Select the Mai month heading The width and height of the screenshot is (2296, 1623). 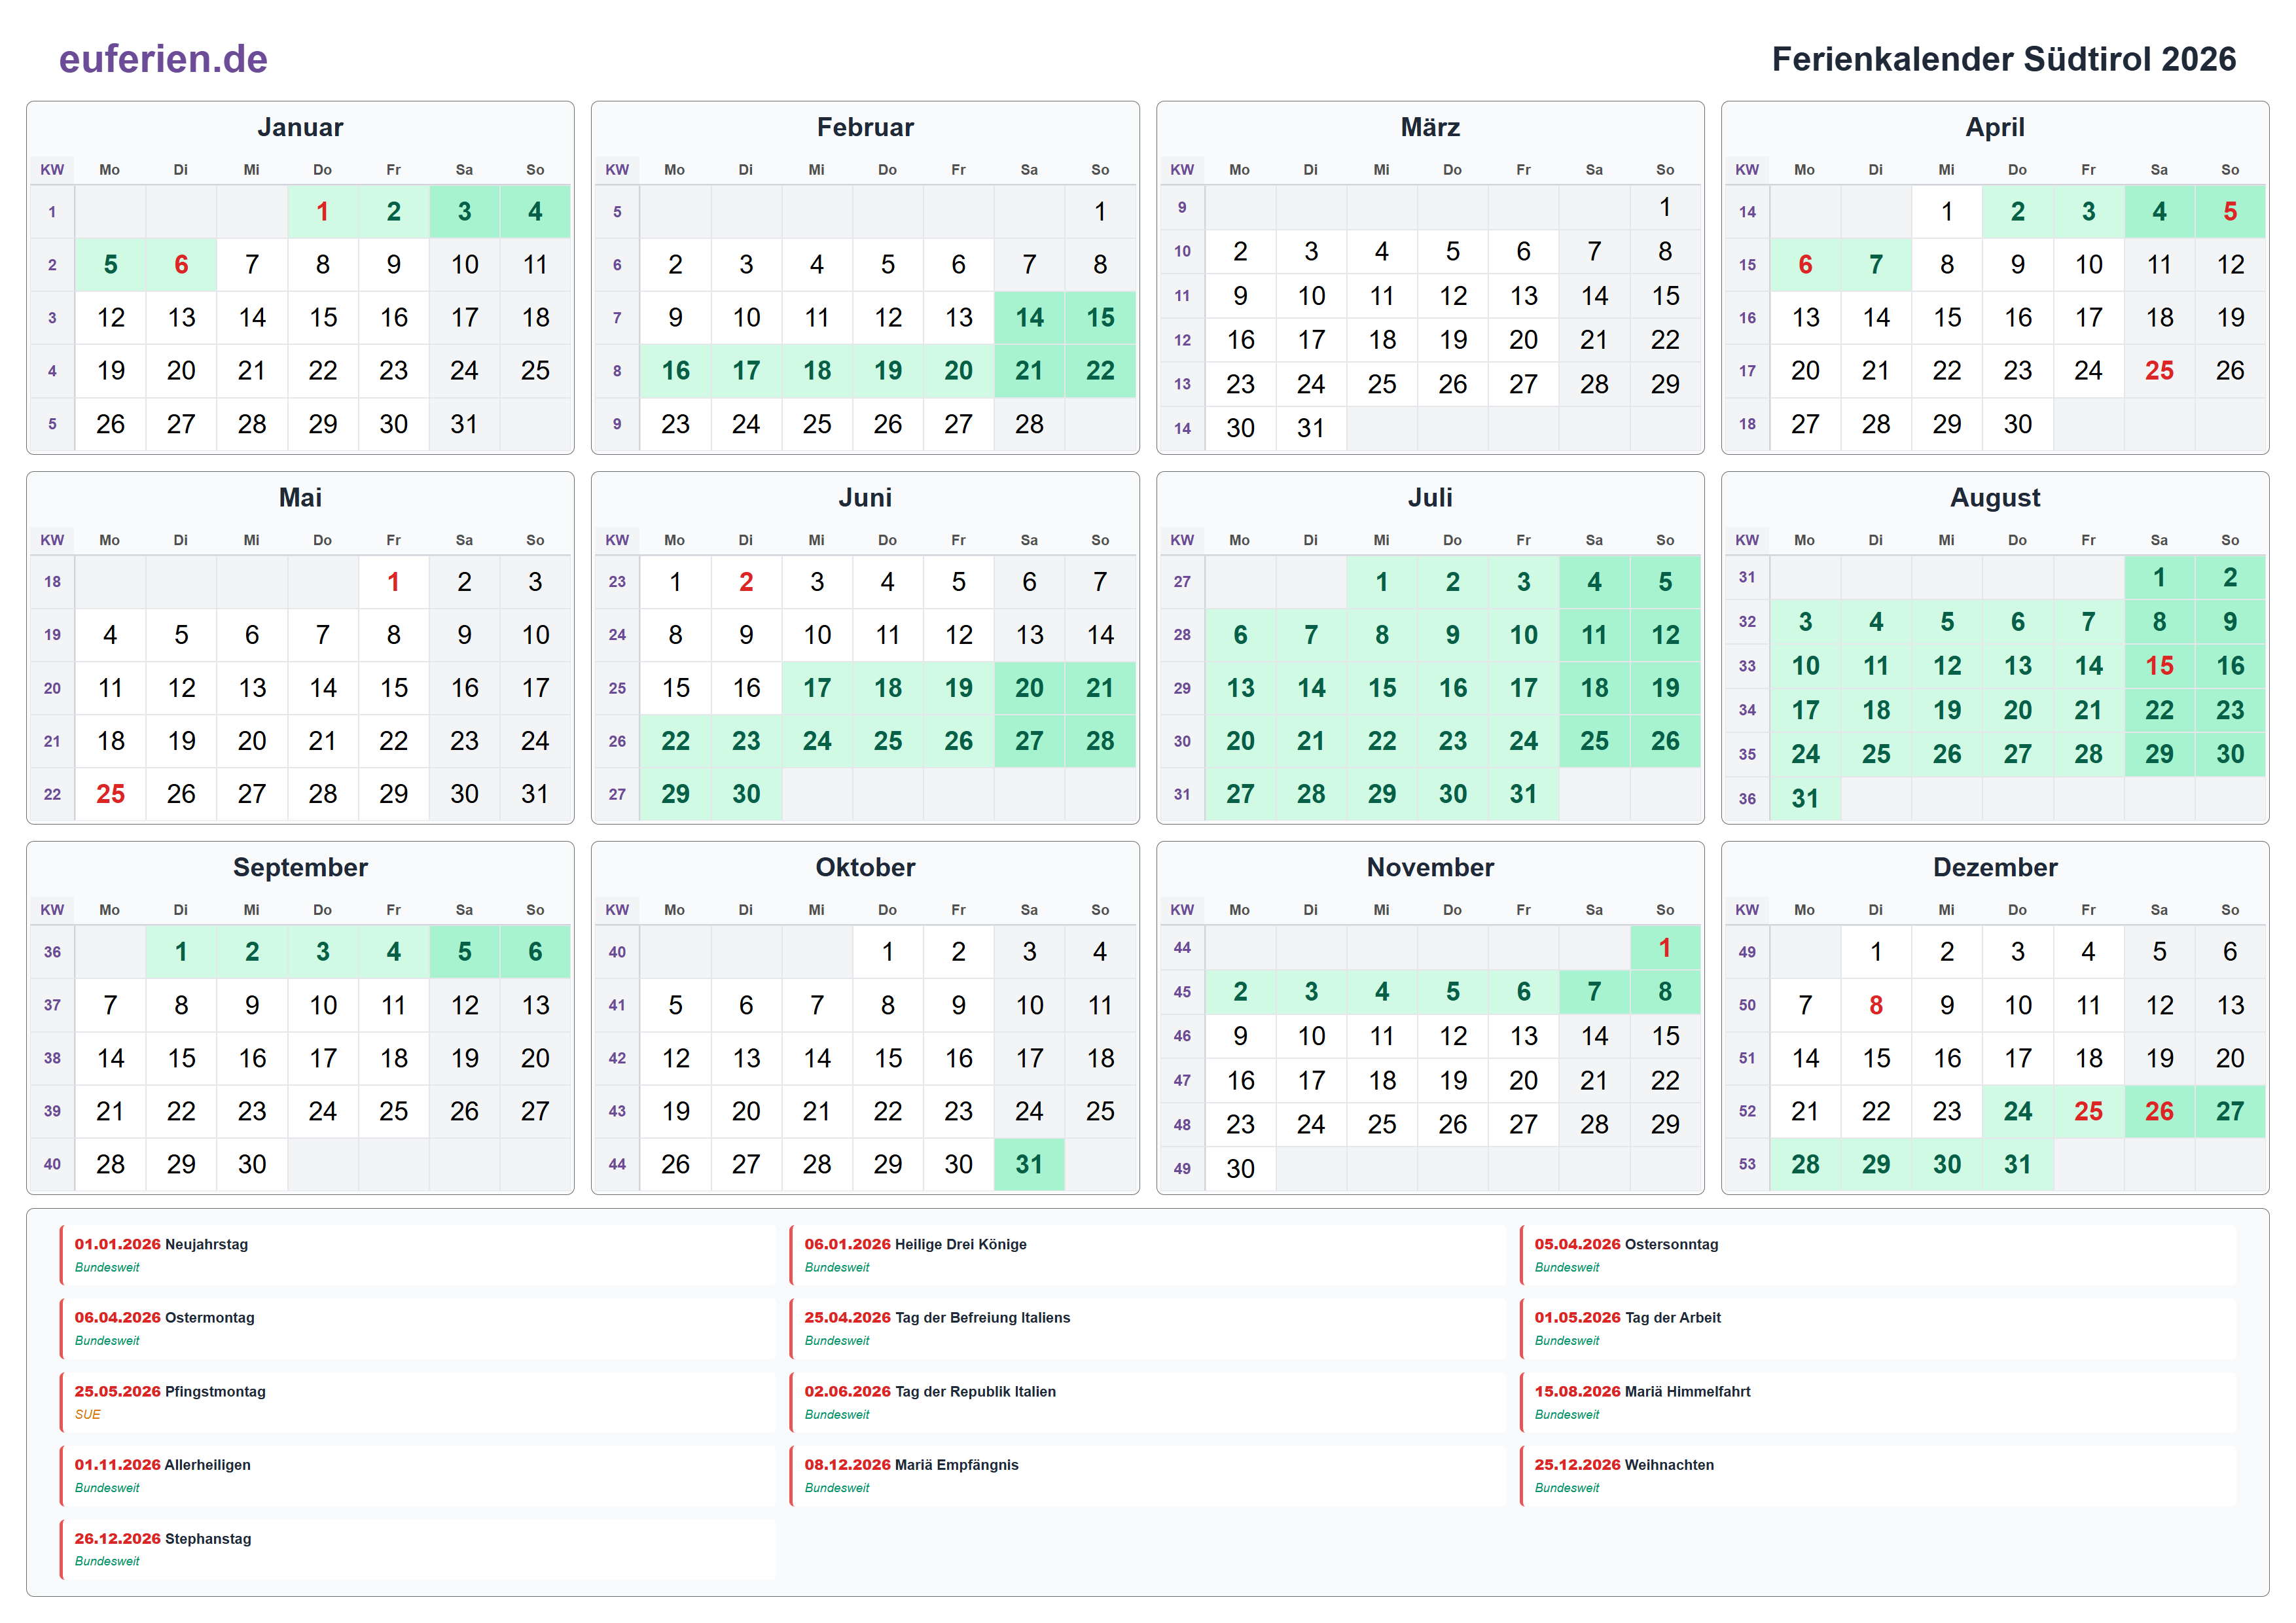[300, 497]
